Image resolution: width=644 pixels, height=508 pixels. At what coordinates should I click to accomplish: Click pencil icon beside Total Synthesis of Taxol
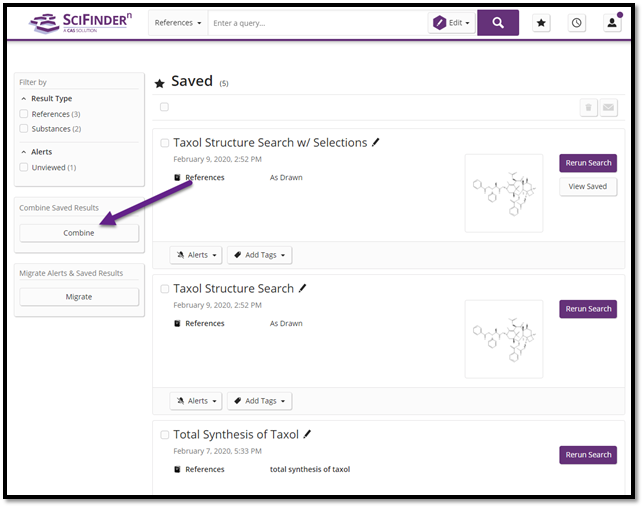pyautogui.click(x=307, y=434)
